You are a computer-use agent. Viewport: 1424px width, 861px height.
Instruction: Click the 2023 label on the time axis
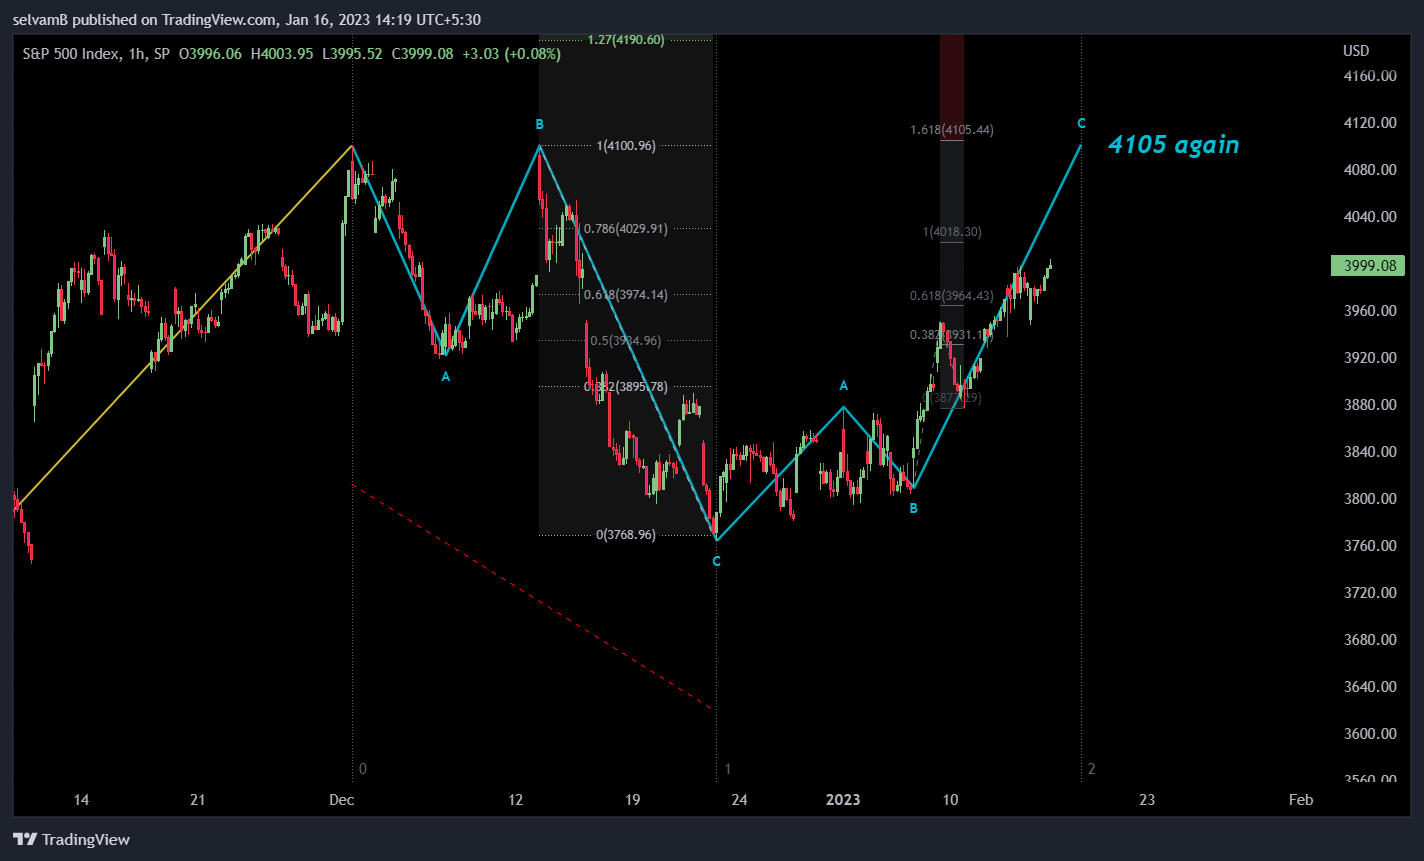pyautogui.click(x=843, y=800)
